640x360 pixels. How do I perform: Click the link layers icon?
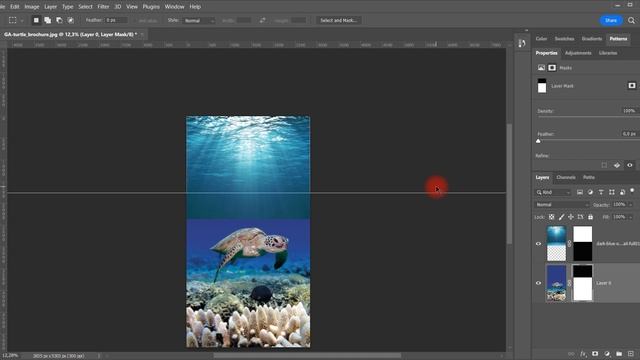coord(571,354)
